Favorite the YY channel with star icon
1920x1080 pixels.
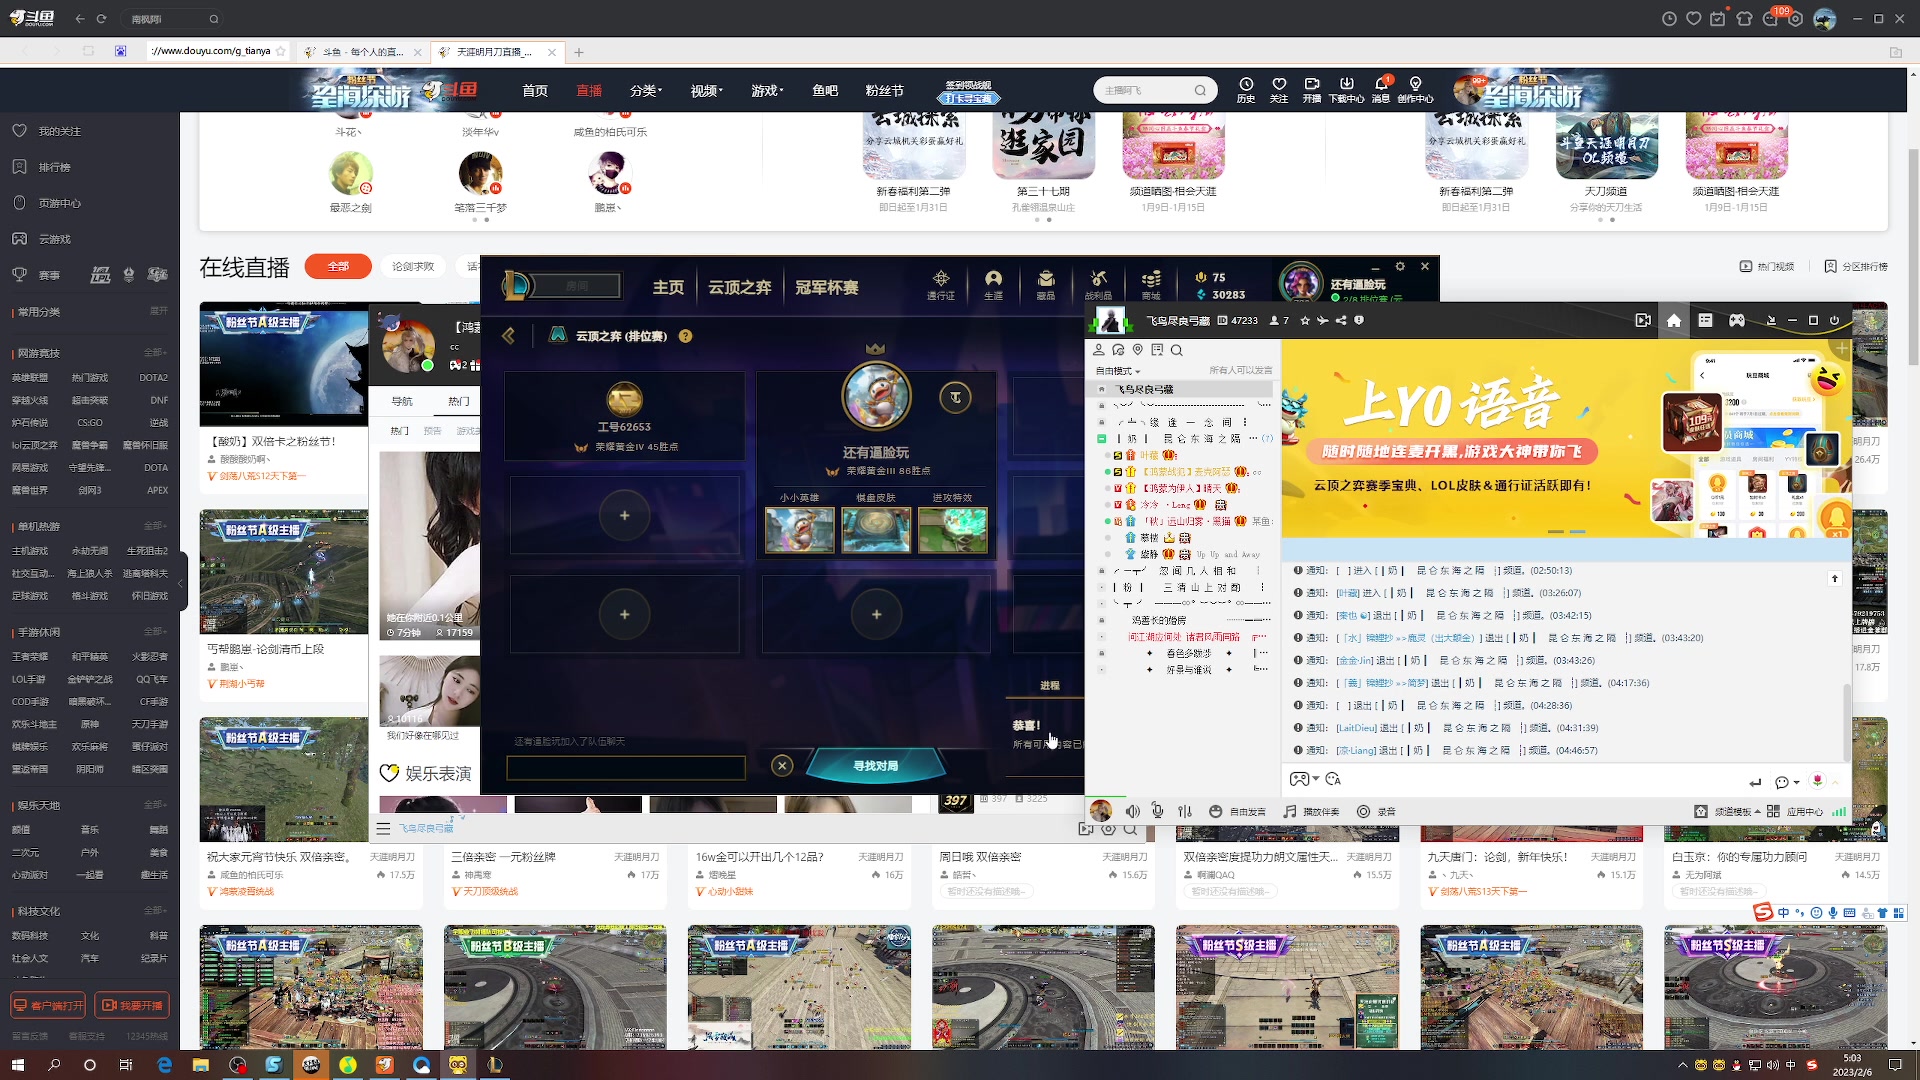[1304, 320]
